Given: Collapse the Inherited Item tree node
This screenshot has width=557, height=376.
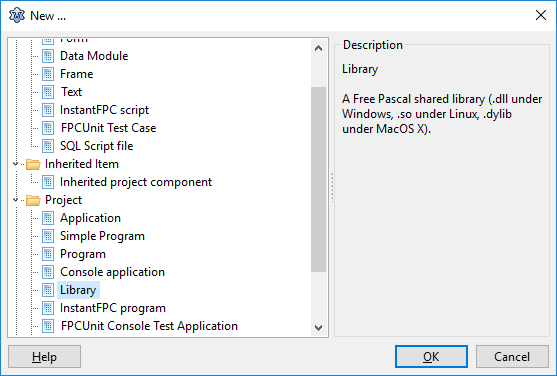Looking at the screenshot, I should [x=15, y=164].
